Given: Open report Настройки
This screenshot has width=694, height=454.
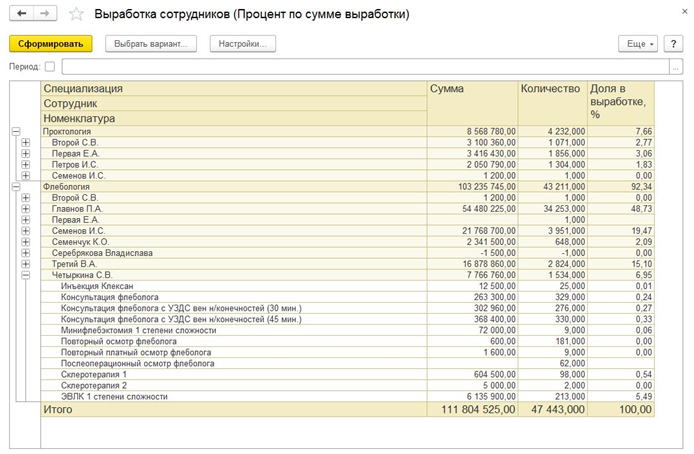Looking at the screenshot, I should point(243,44).
